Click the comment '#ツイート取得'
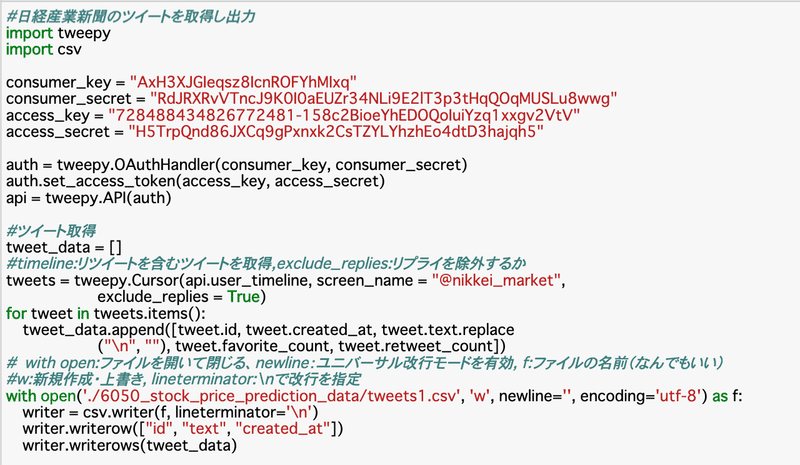 coord(51,231)
